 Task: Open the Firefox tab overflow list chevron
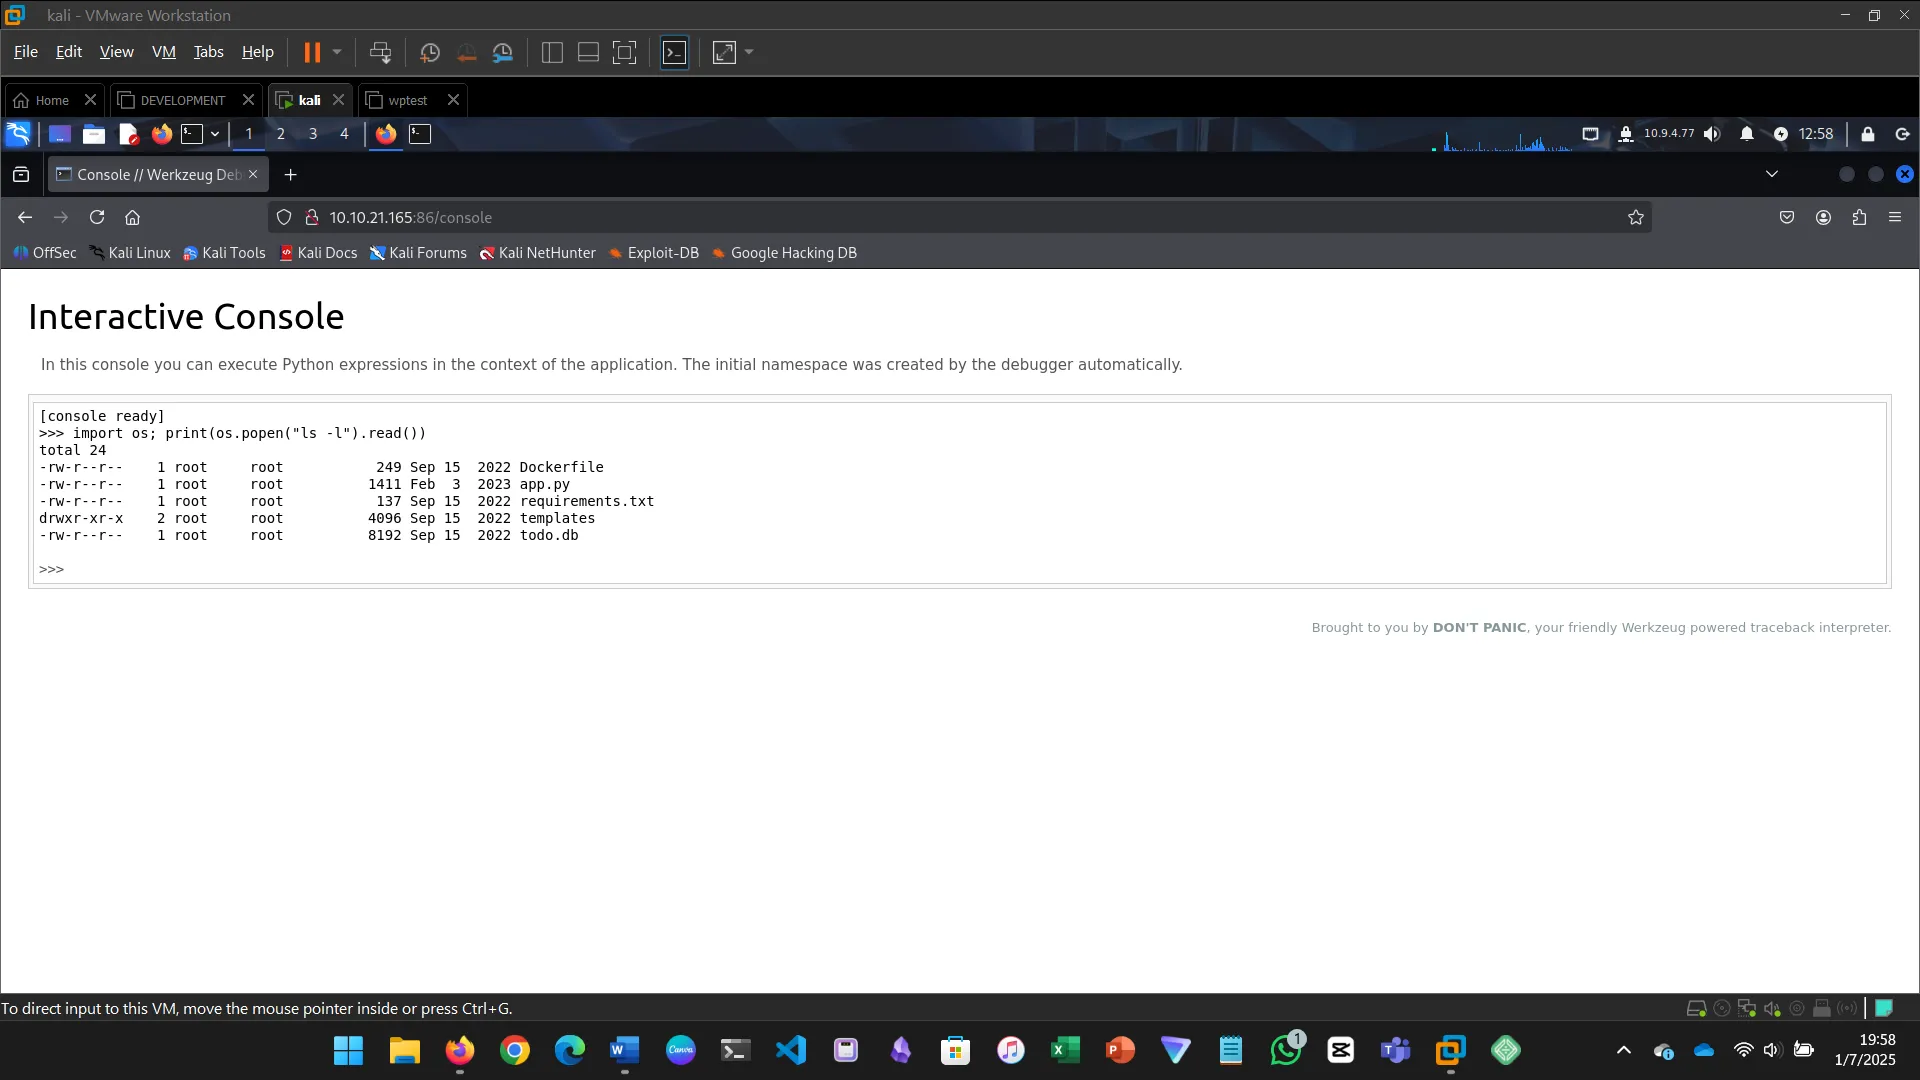(x=1772, y=174)
